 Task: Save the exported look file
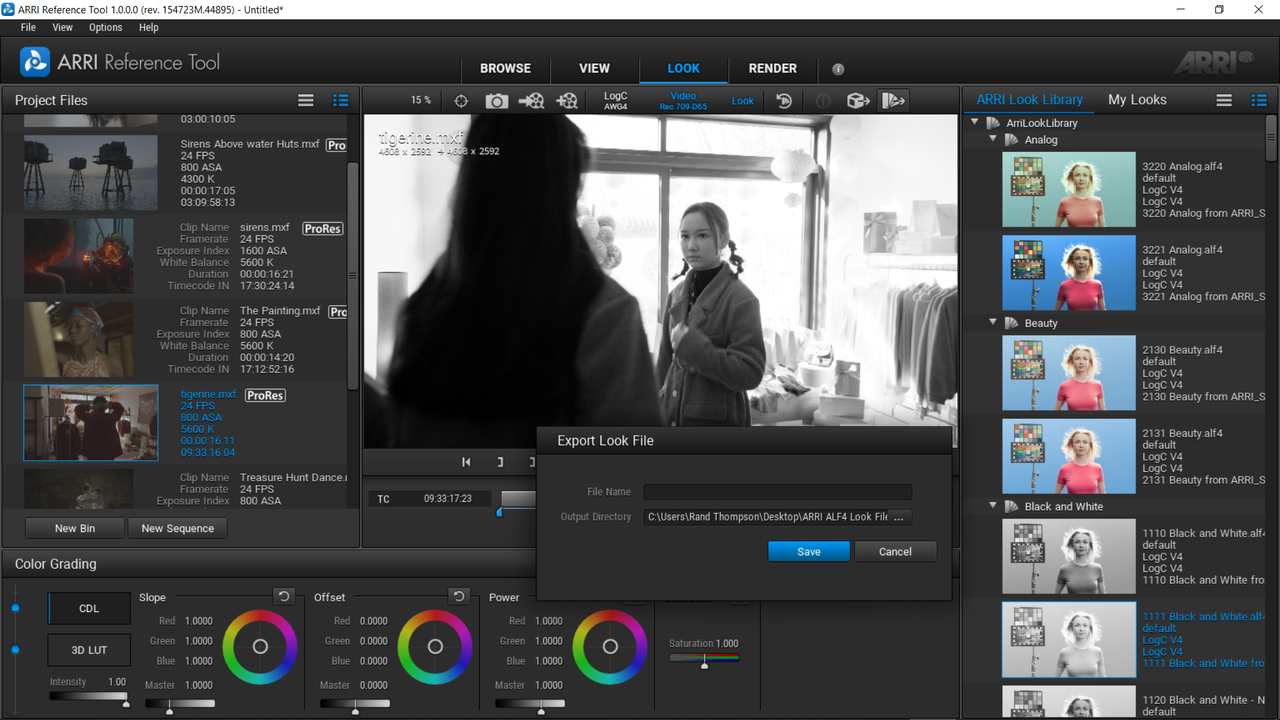(809, 551)
